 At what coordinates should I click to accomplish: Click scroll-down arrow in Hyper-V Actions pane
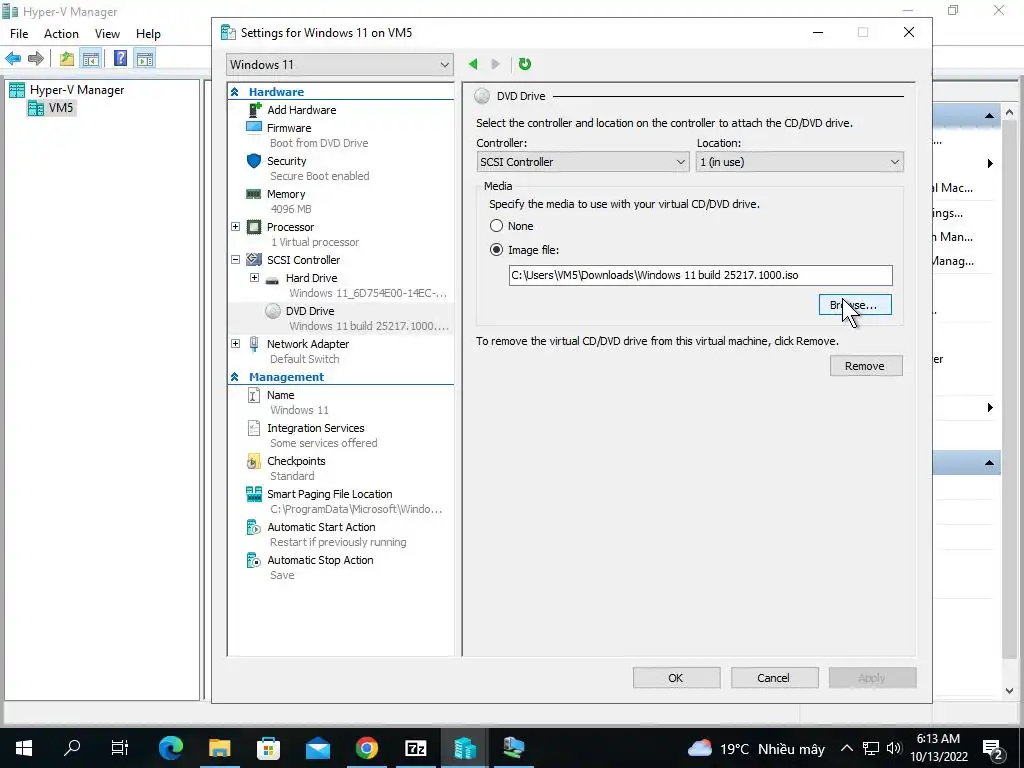pos(1010,690)
